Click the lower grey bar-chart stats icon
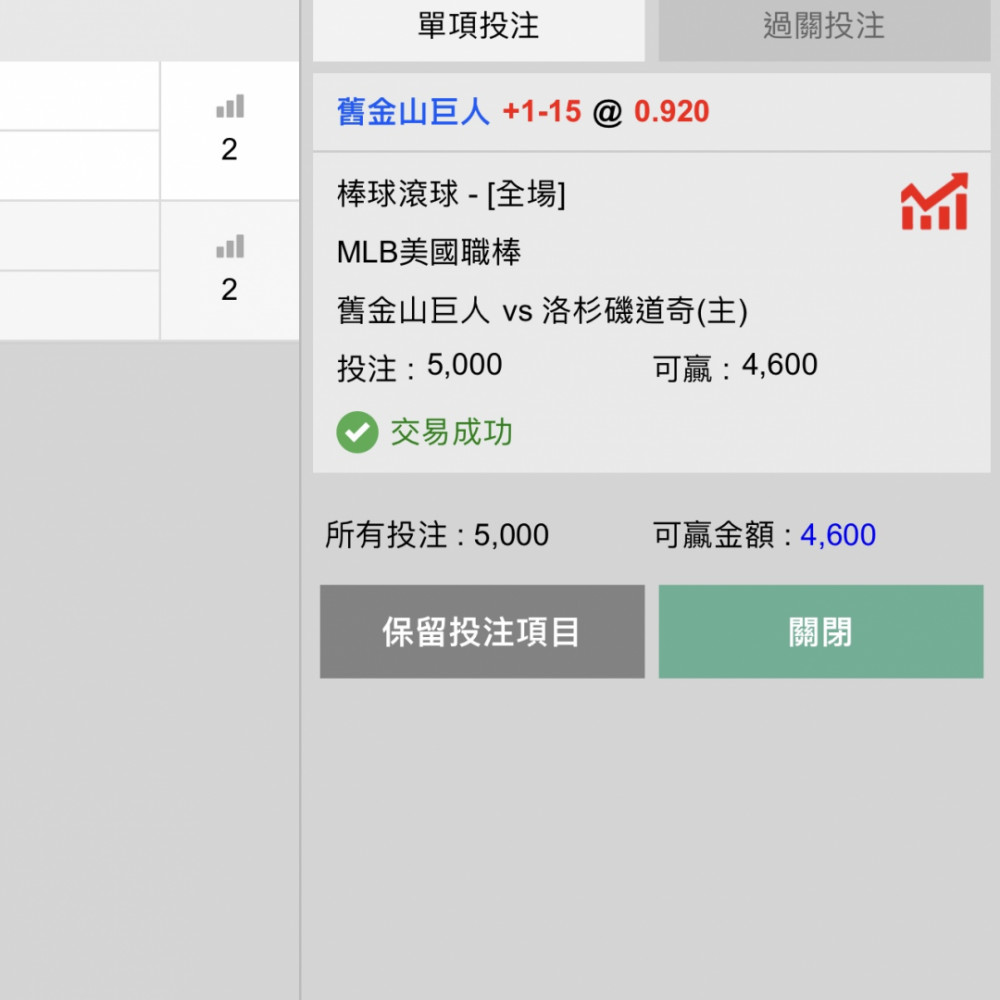This screenshot has width=1000, height=1000. click(230, 246)
